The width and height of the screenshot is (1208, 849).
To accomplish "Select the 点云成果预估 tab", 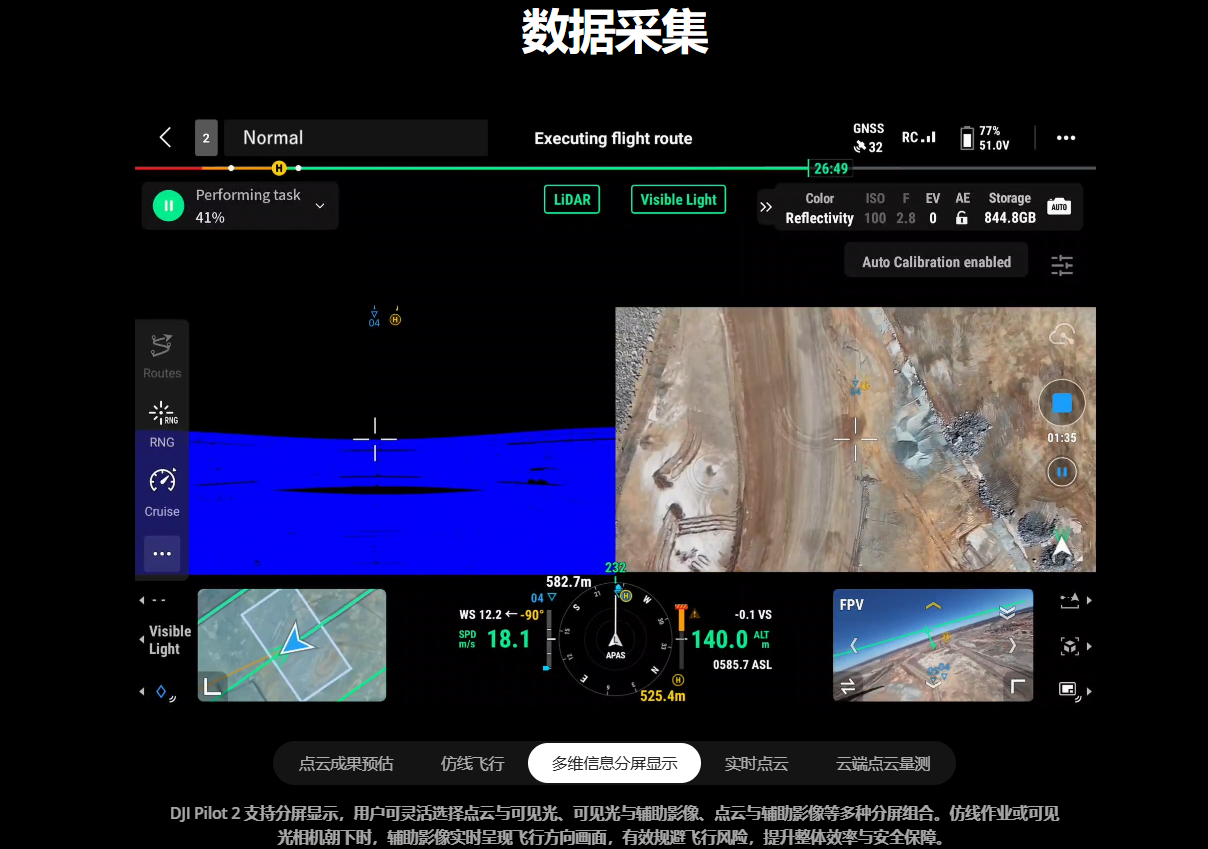I will point(346,764).
